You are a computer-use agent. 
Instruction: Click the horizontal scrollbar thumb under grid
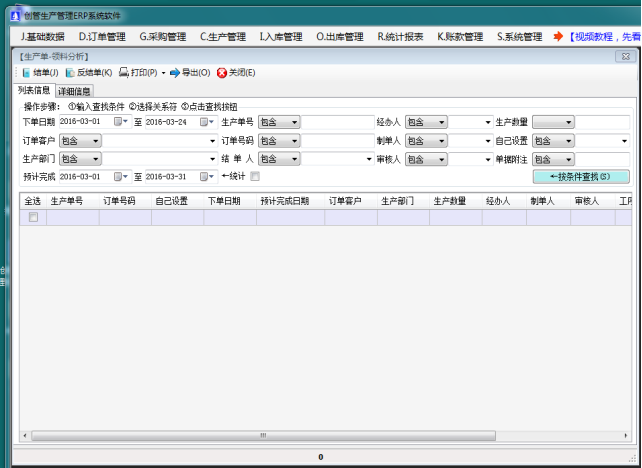262,436
